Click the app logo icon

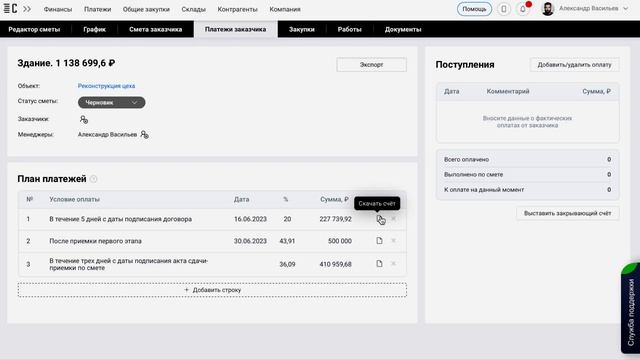click(10, 9)
